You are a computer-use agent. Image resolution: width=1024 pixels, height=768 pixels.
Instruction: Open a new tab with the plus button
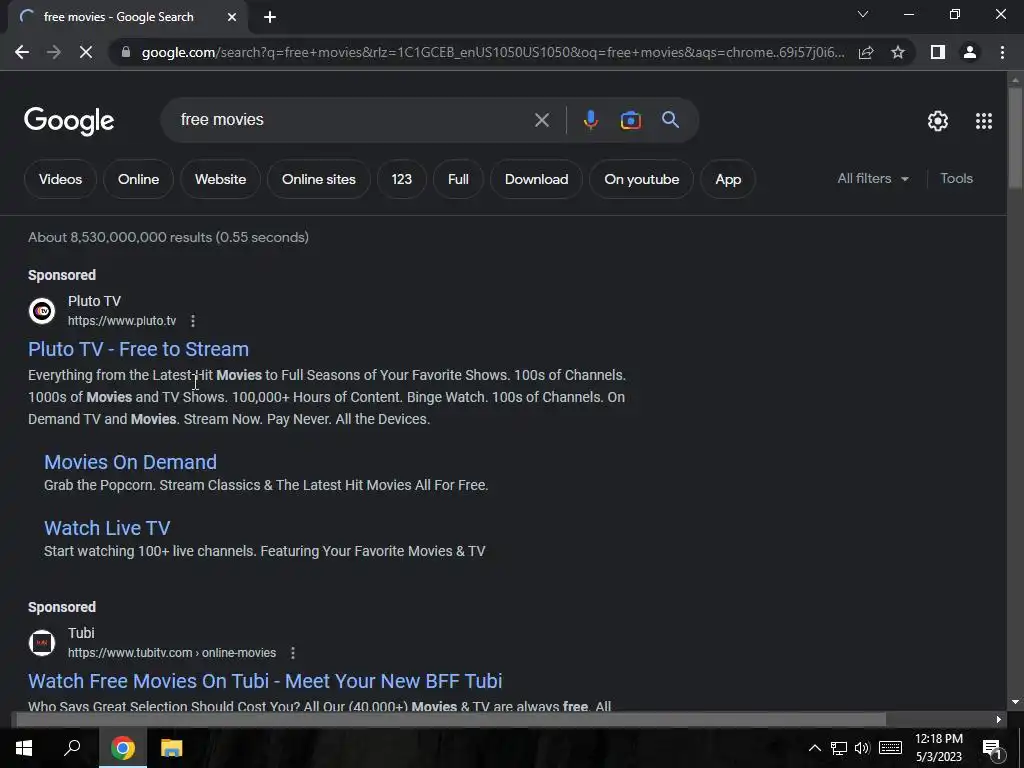270,18
